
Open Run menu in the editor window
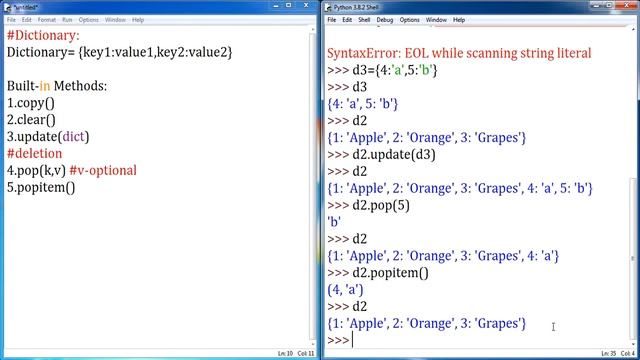67,20
